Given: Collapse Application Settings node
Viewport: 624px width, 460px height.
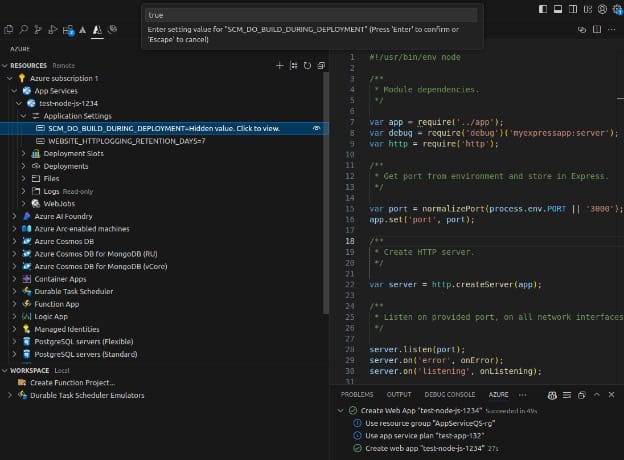Looking at the screenshot, I should pos(23,116).
